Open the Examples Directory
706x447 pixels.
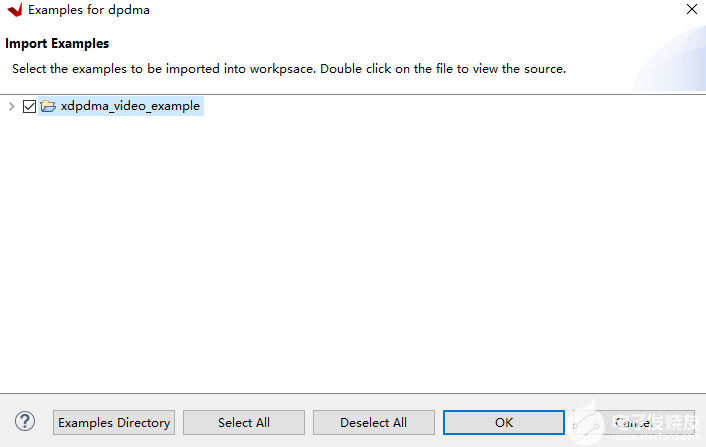(114, 422)
